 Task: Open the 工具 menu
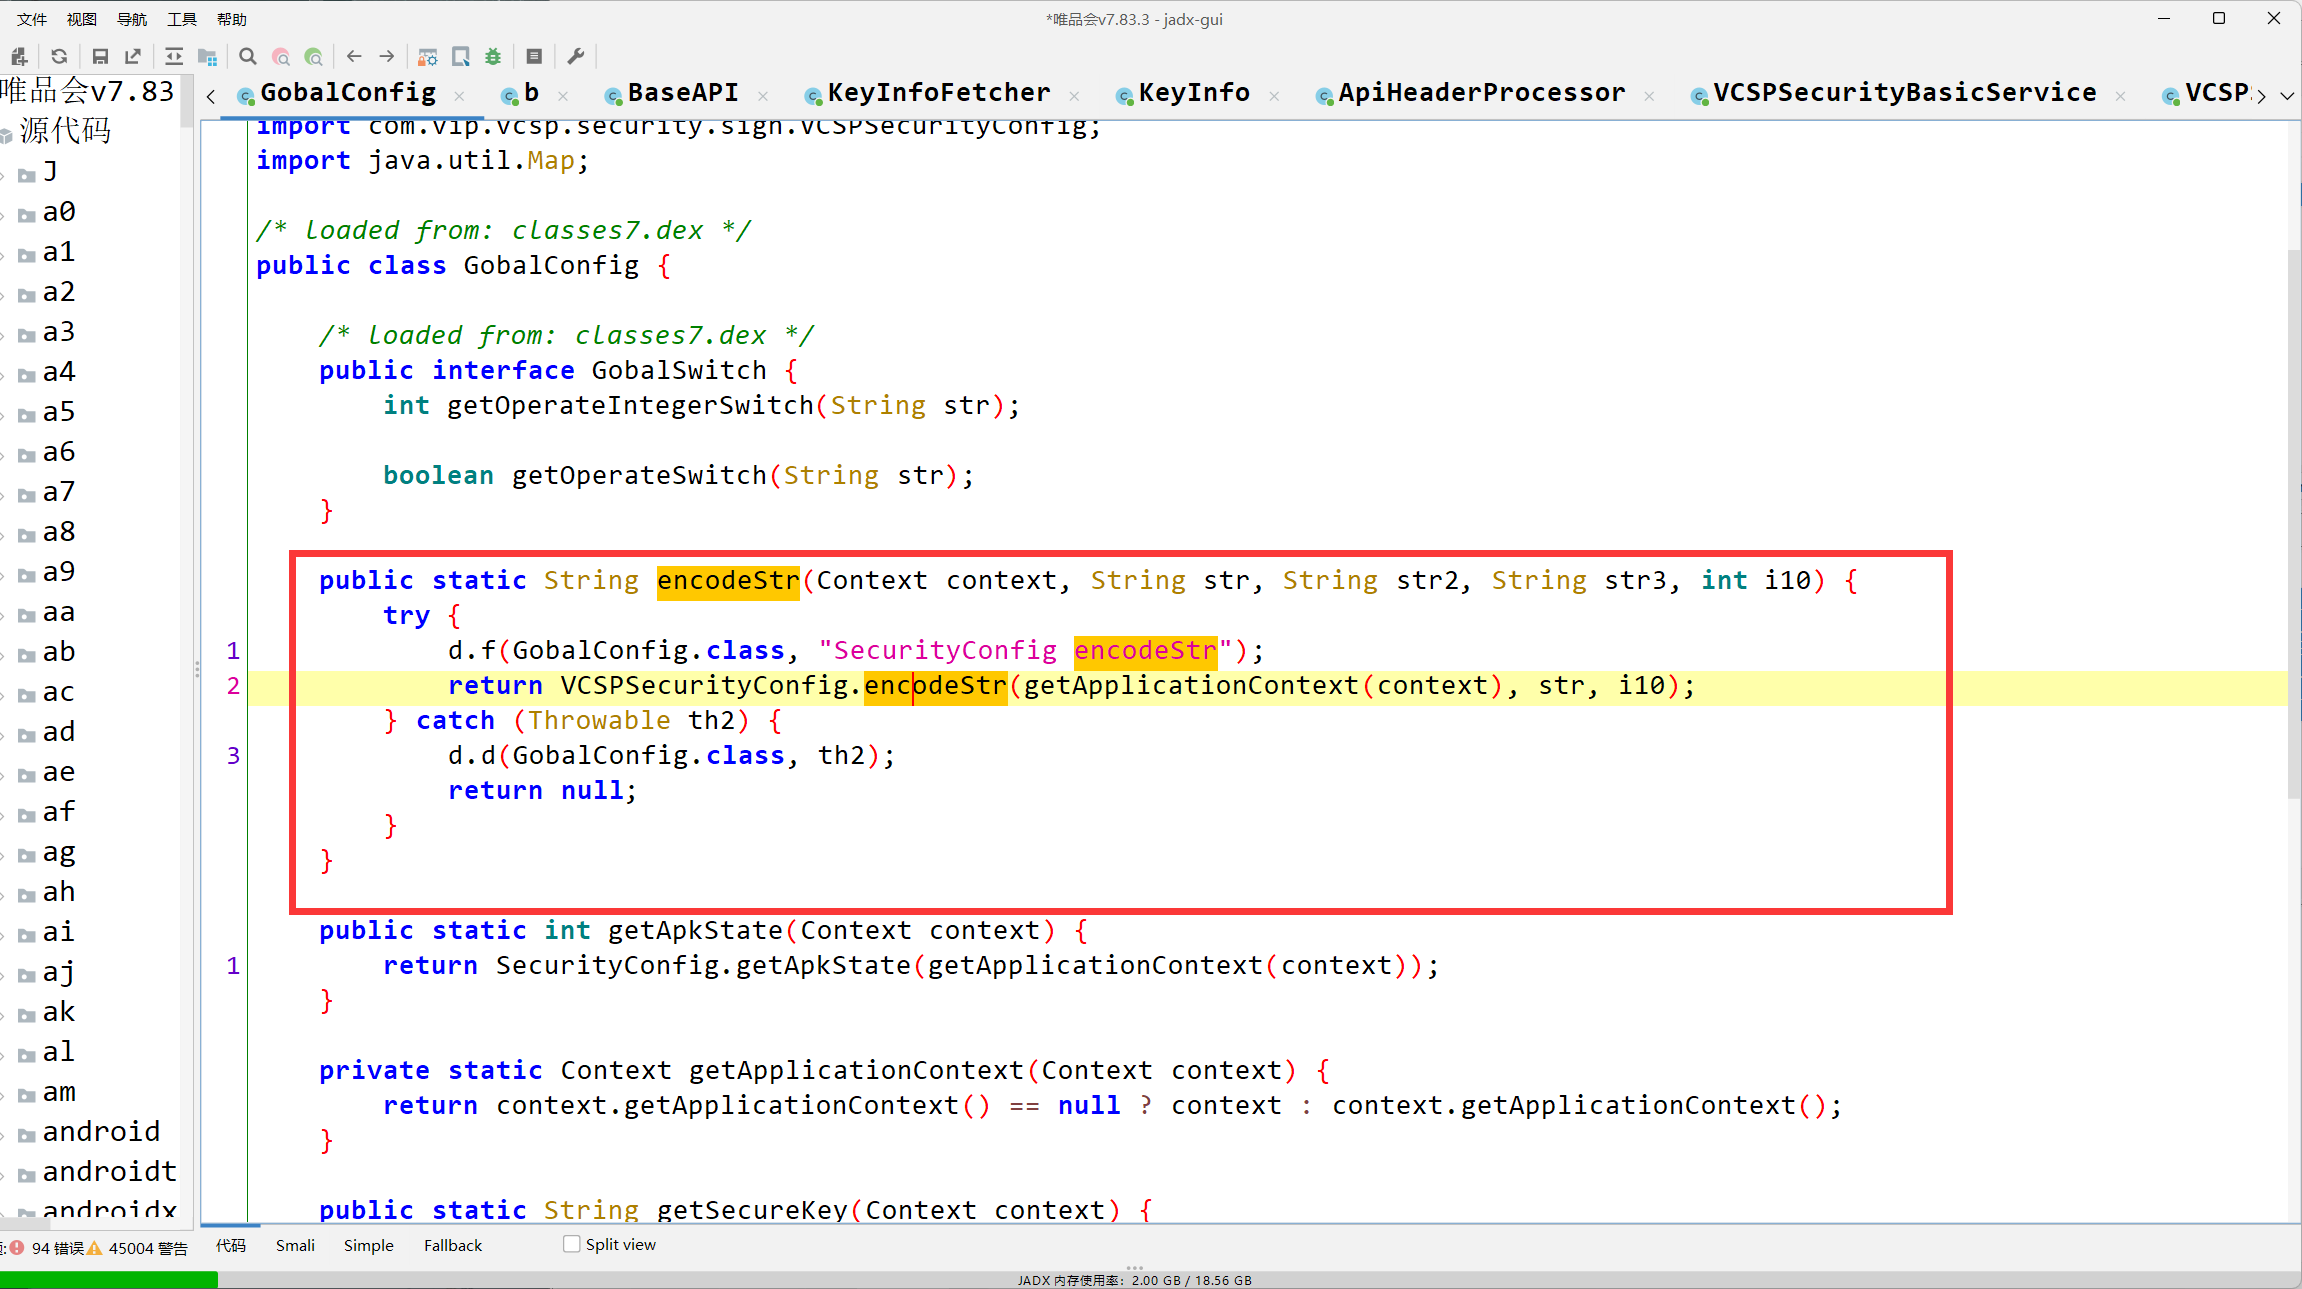click(x=182, y=19)
